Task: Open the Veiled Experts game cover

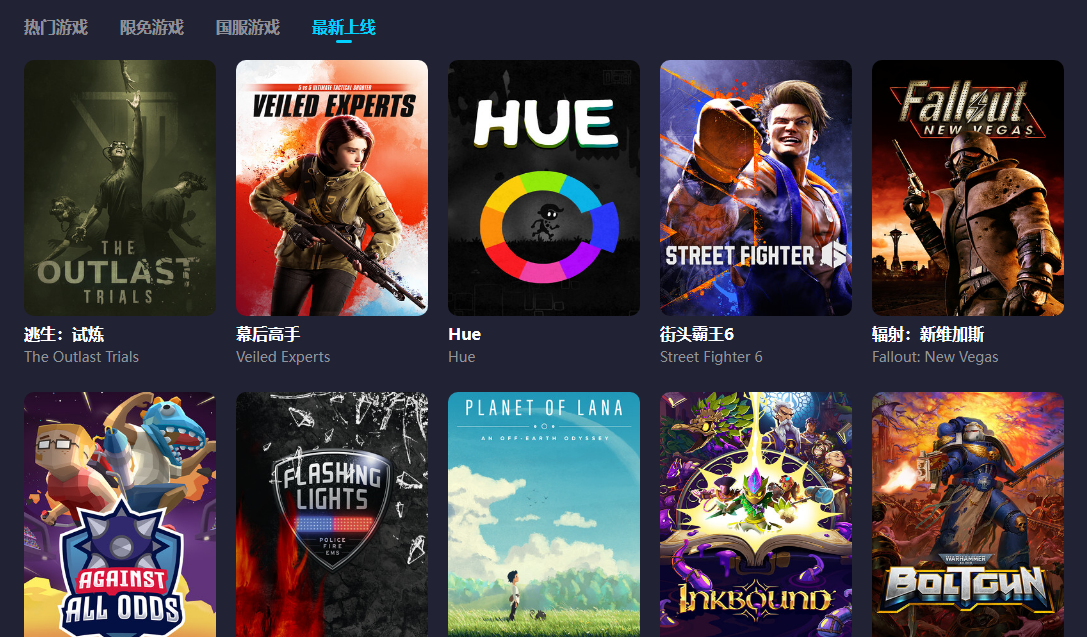Action: (x=332, y=188)
